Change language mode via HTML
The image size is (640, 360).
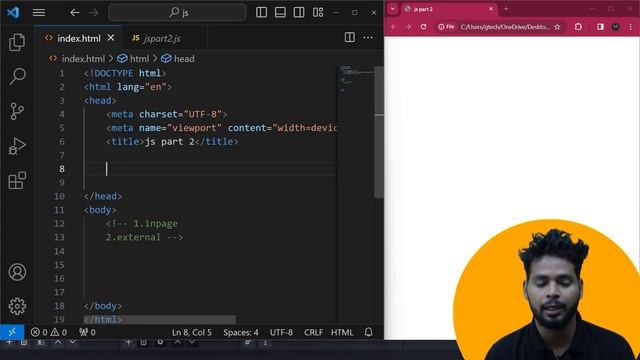point(342,332)
